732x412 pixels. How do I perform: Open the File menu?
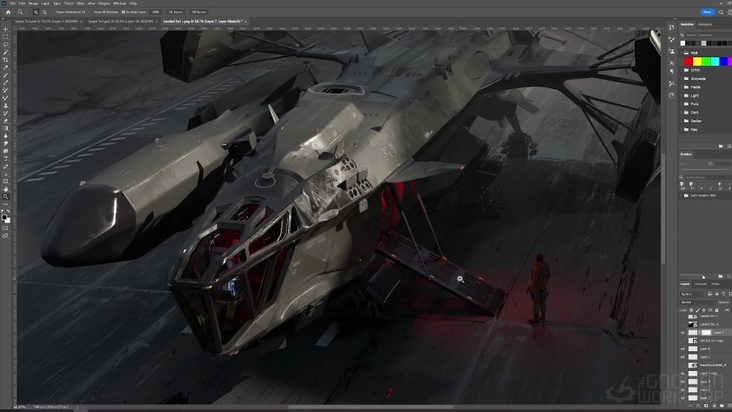coord(13,3)
